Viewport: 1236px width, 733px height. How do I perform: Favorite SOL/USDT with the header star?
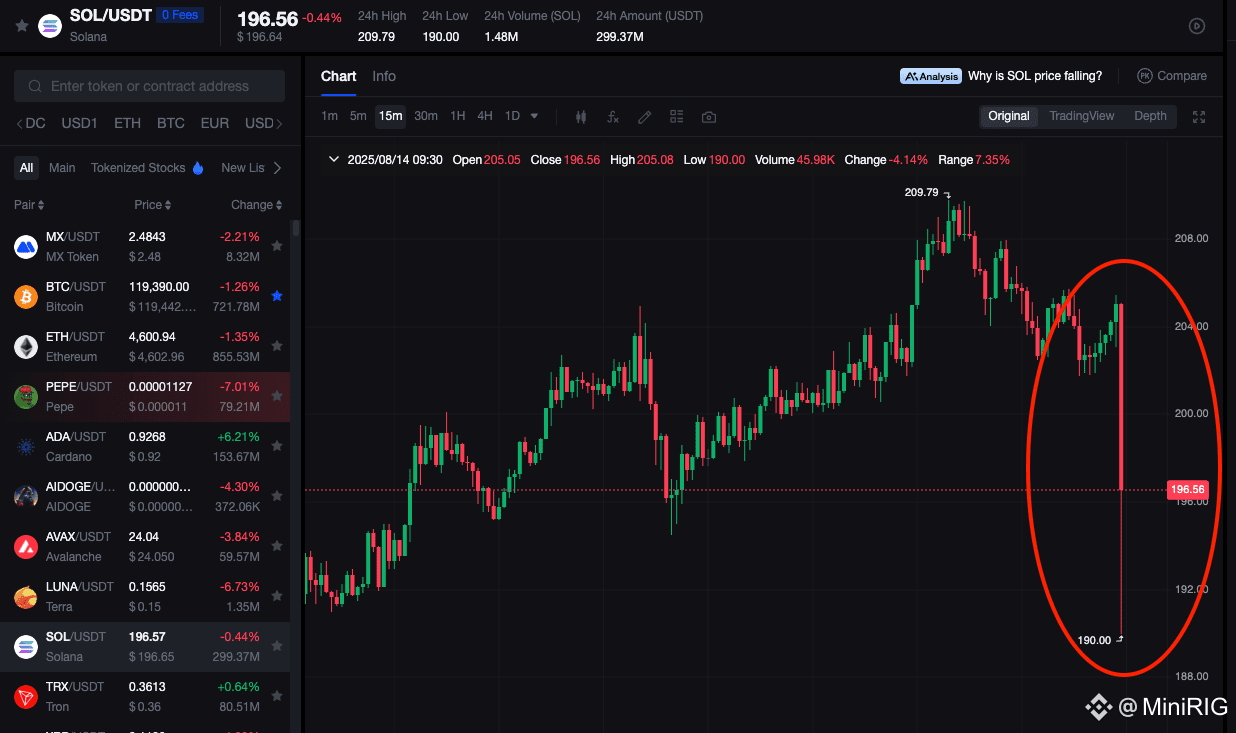pyautogui.click(x=21, y=26)
